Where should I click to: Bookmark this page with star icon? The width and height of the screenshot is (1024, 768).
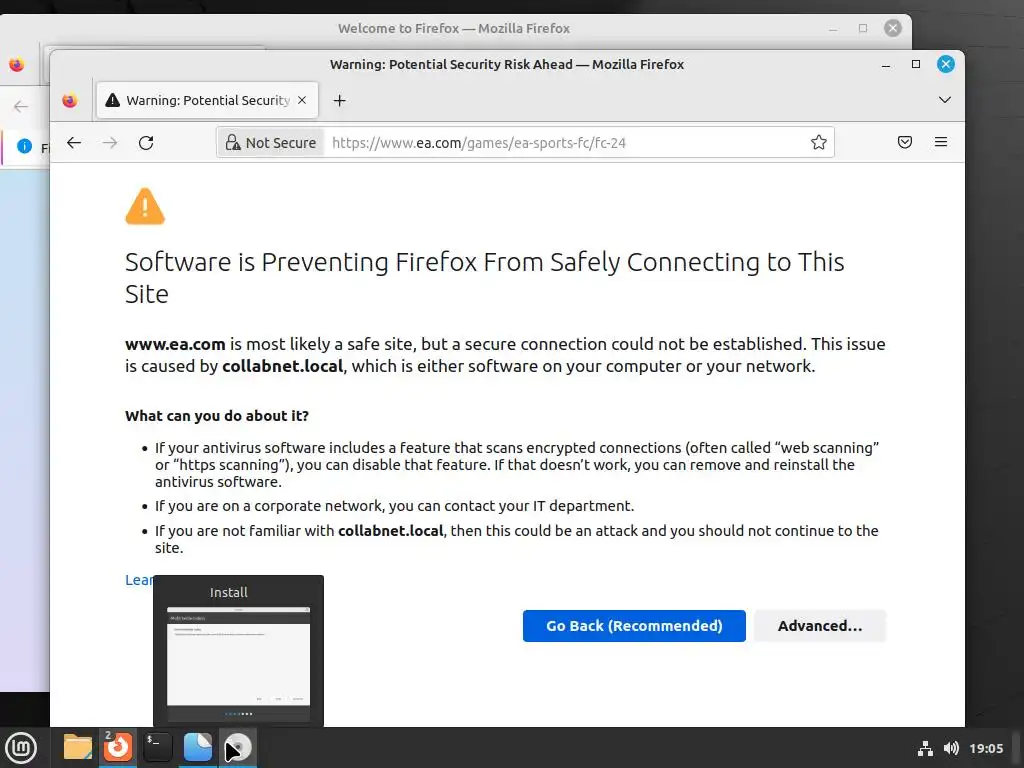pyautogui.click(x=819, y=143)
